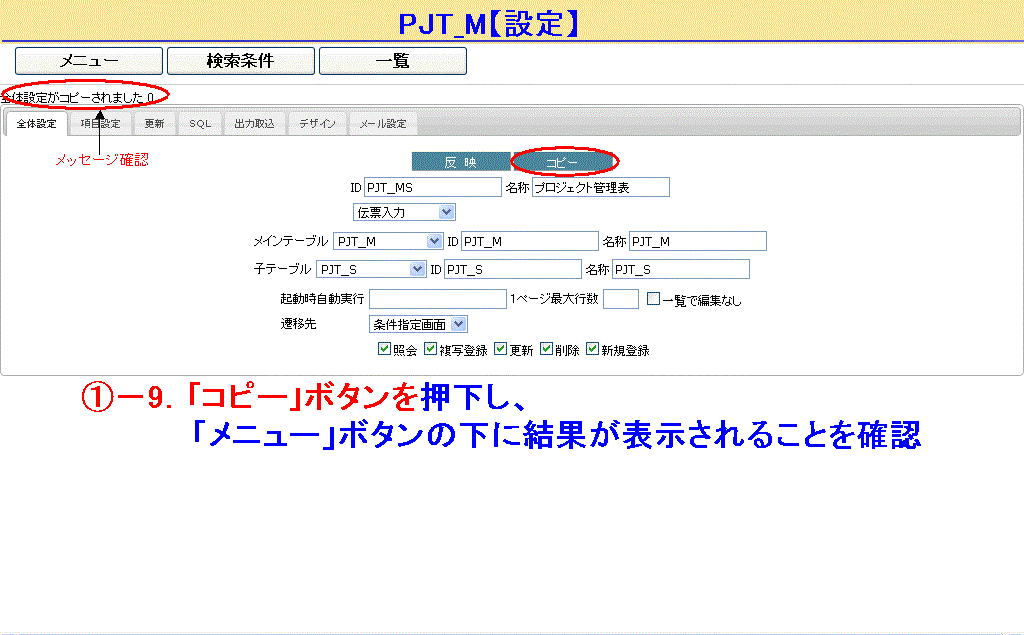
Task: Select the 出力取込 tab
Action: (x=254, y=124)
